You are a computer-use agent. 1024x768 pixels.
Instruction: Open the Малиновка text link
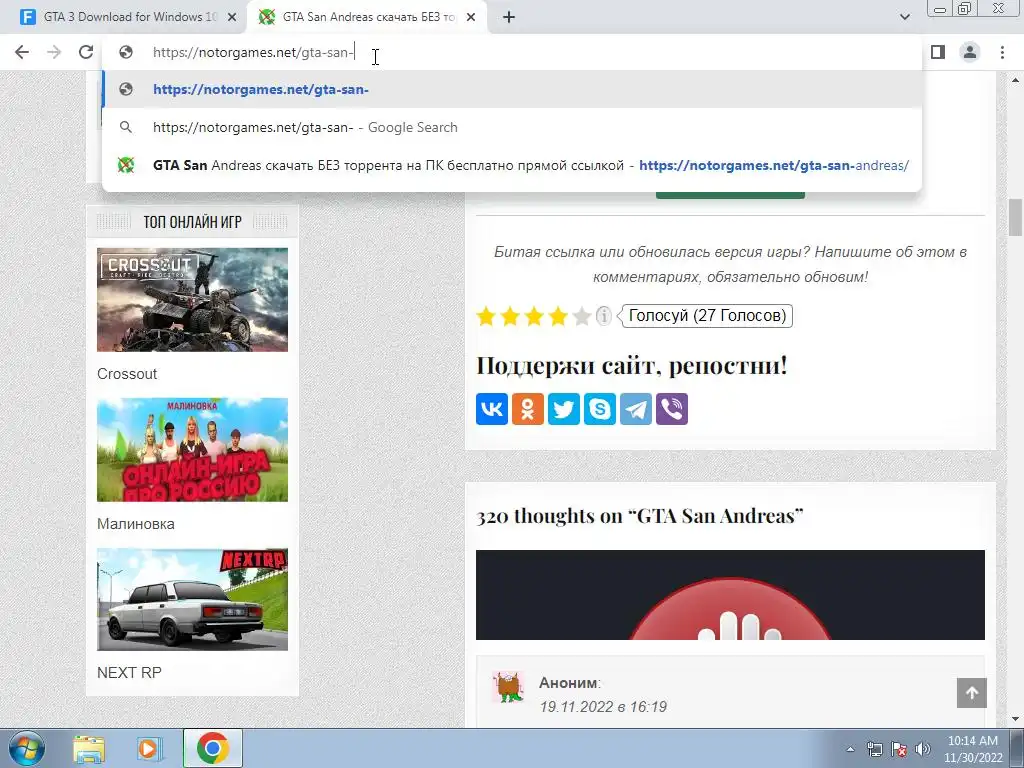pyautogui.click(x=136, y=524)
